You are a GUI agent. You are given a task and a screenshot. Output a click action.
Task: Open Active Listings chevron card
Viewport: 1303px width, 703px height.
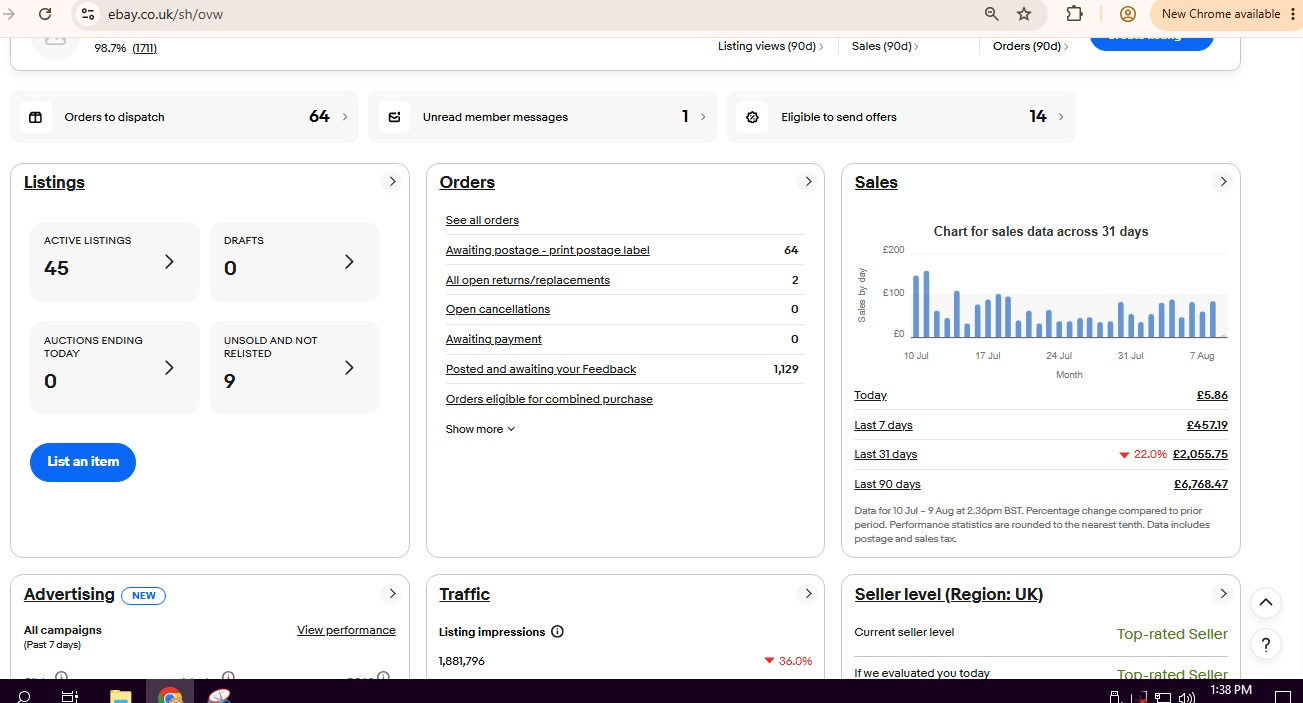click(169, 262)
